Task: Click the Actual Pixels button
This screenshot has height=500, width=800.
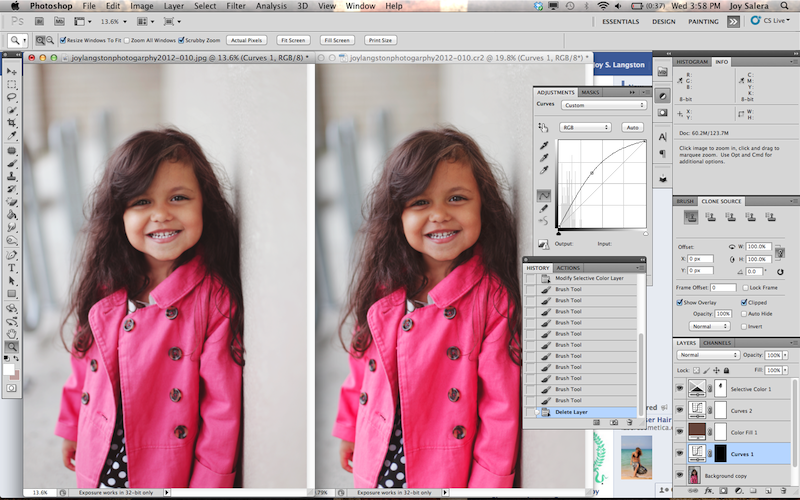Action: coord(246,40)
